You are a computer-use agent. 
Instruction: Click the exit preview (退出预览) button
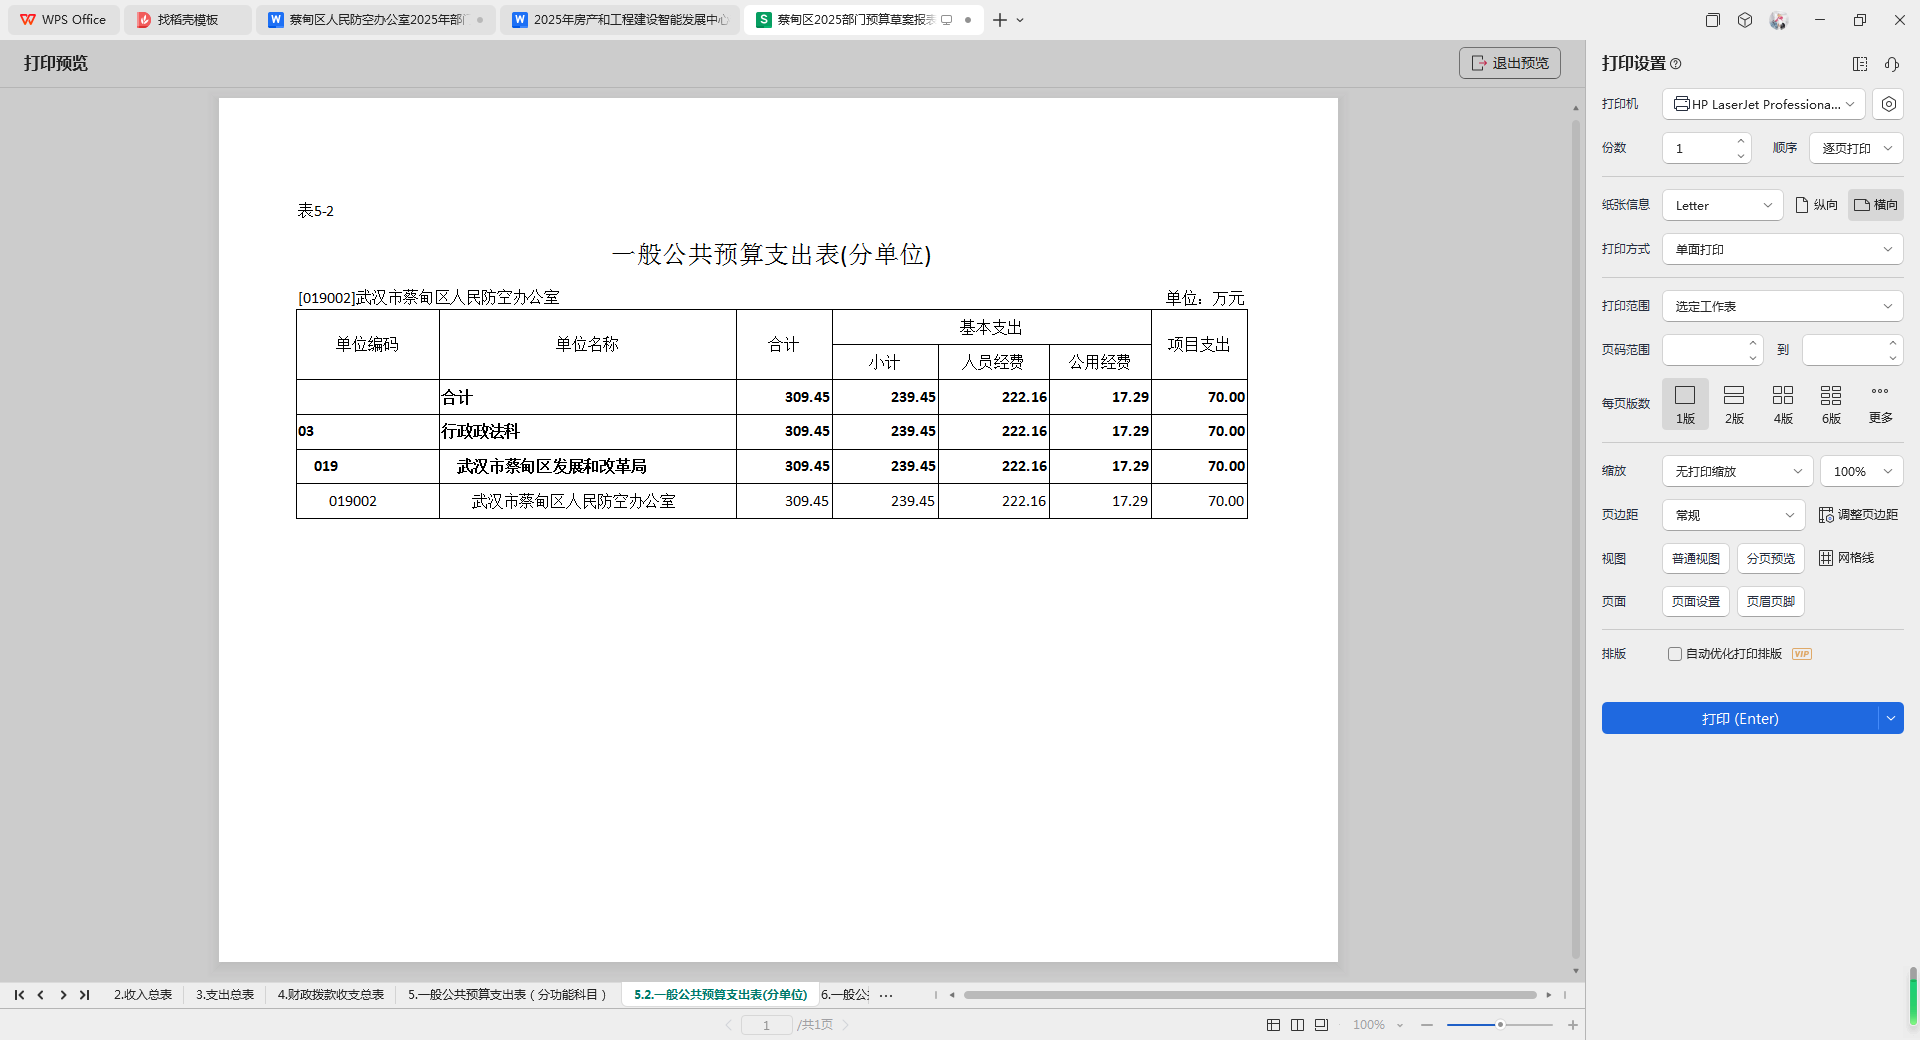(1509, 63)
